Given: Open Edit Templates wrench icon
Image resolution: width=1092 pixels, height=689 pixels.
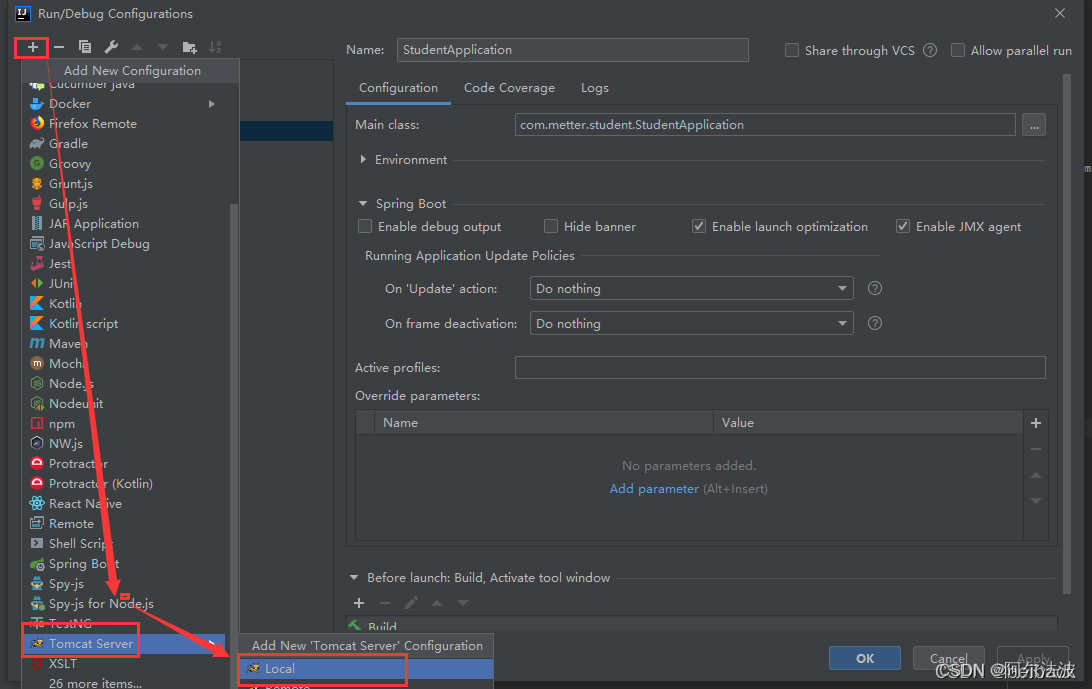Looking at the screenshot, I should (111, 47).
